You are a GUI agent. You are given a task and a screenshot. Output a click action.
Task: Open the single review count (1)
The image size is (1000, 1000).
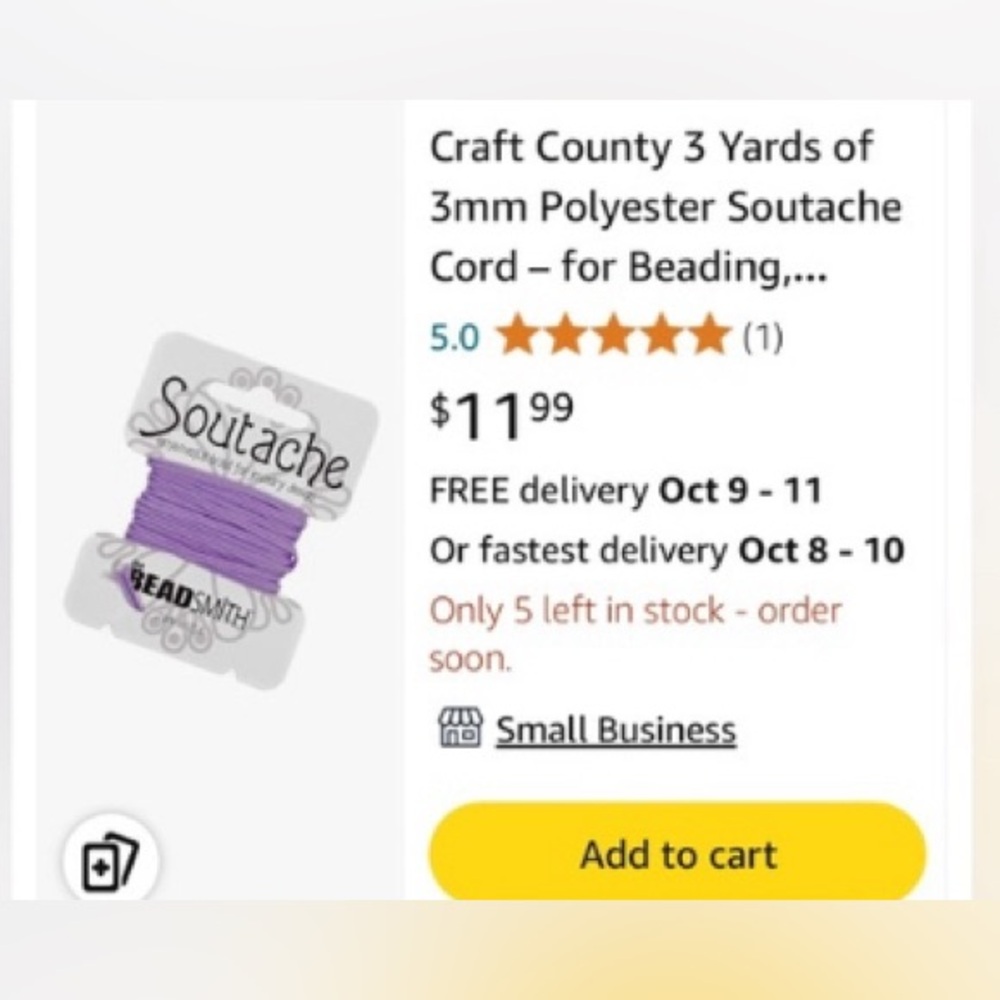click(762, 339)
